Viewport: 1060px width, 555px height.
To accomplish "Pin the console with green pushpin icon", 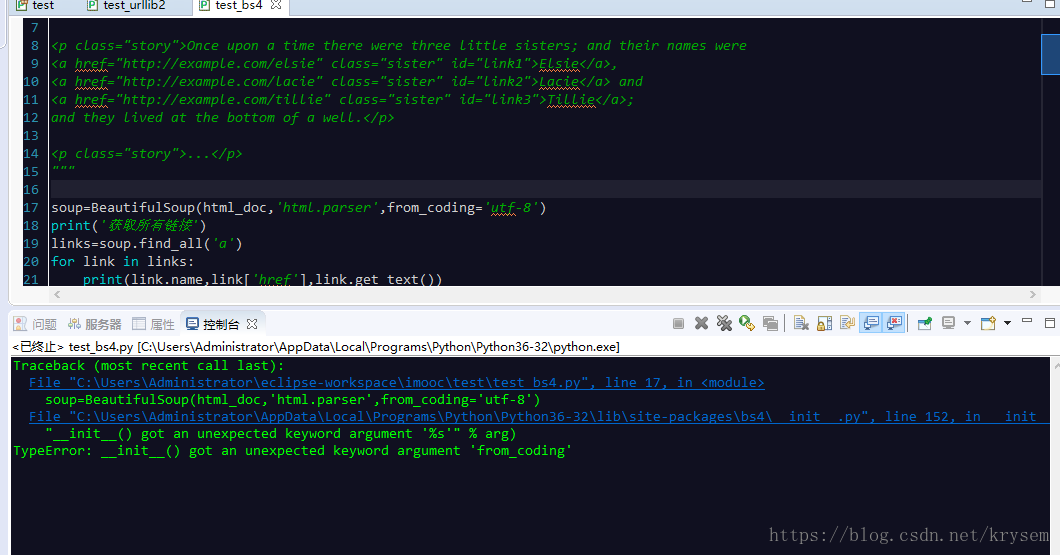I will (x=924, y=324).
